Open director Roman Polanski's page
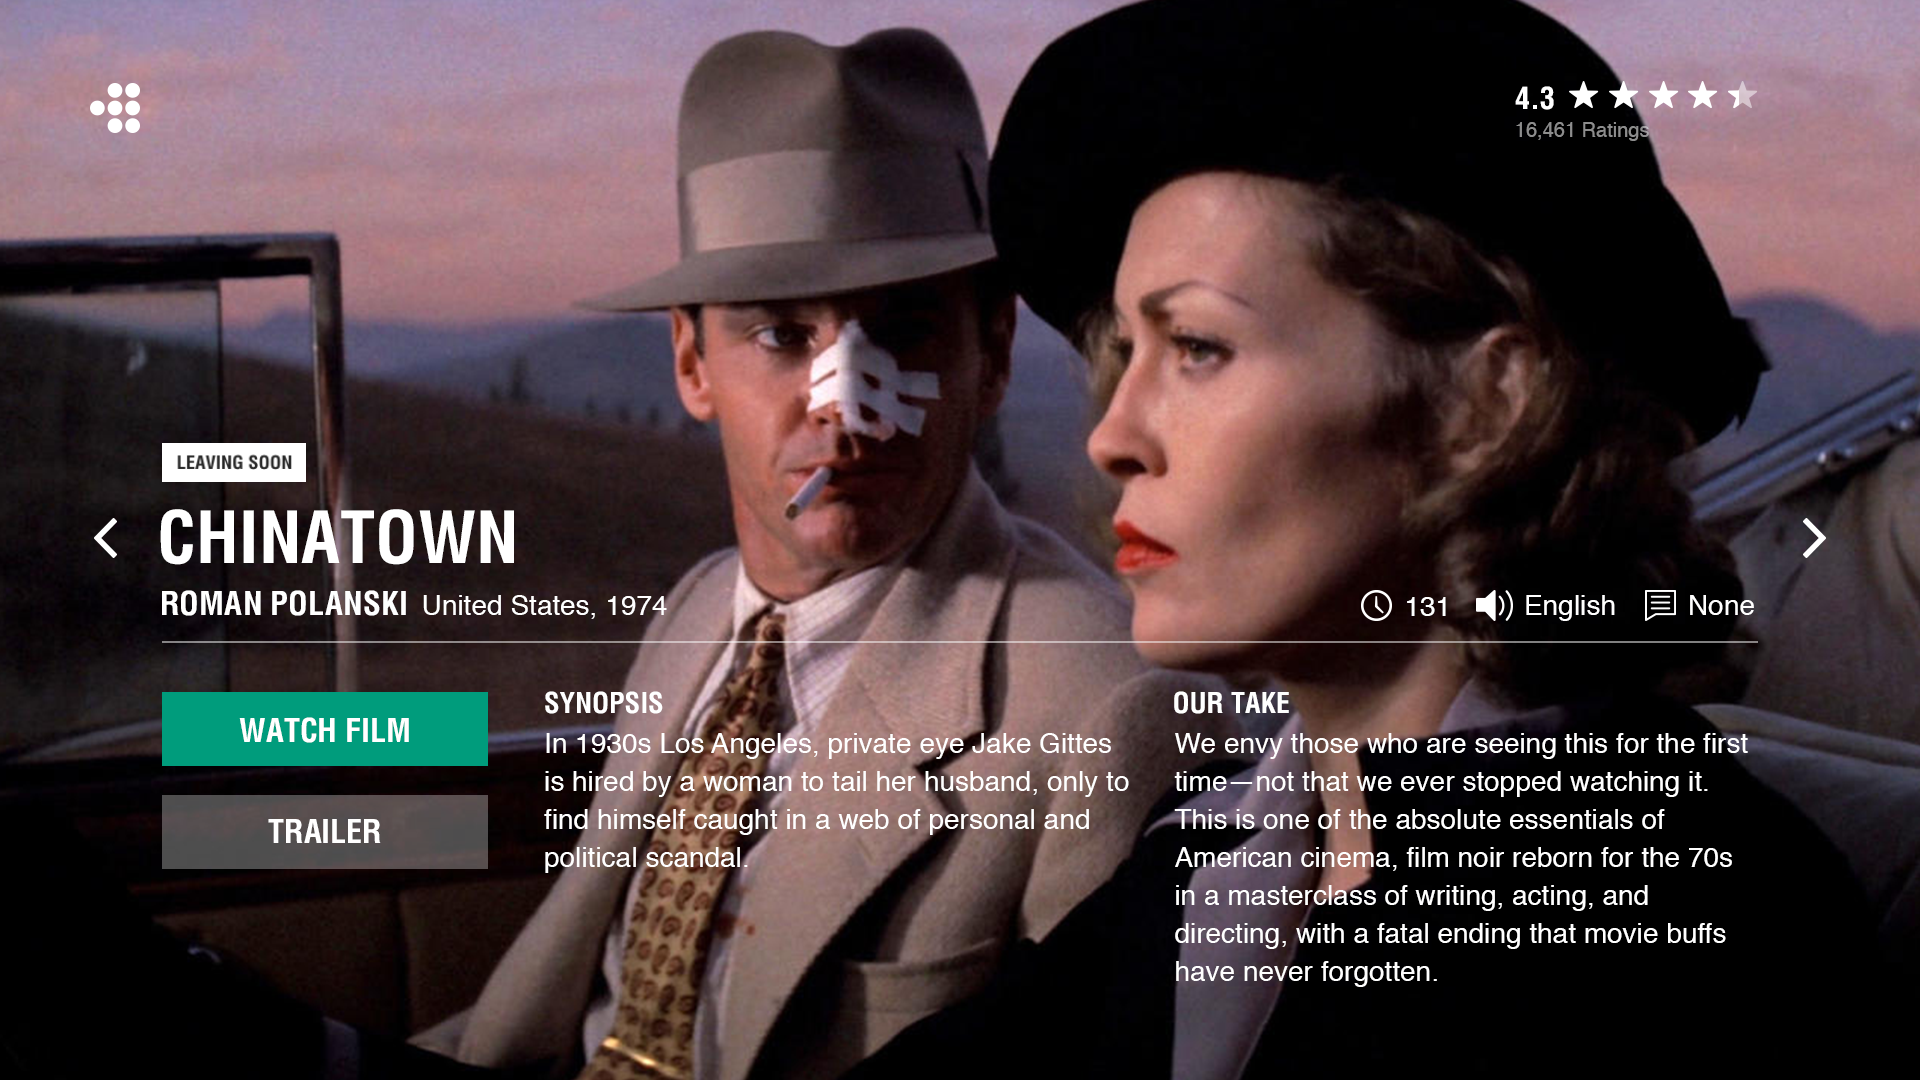Image resolution: width=1920 pixels, height=1080 pixels. (x=284, y=604)
